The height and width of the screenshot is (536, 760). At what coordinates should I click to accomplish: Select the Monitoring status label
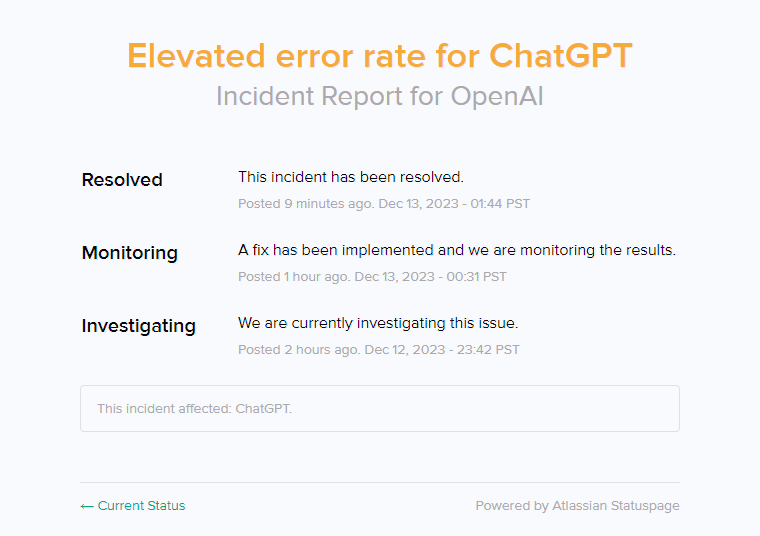[x=130, y=253]
